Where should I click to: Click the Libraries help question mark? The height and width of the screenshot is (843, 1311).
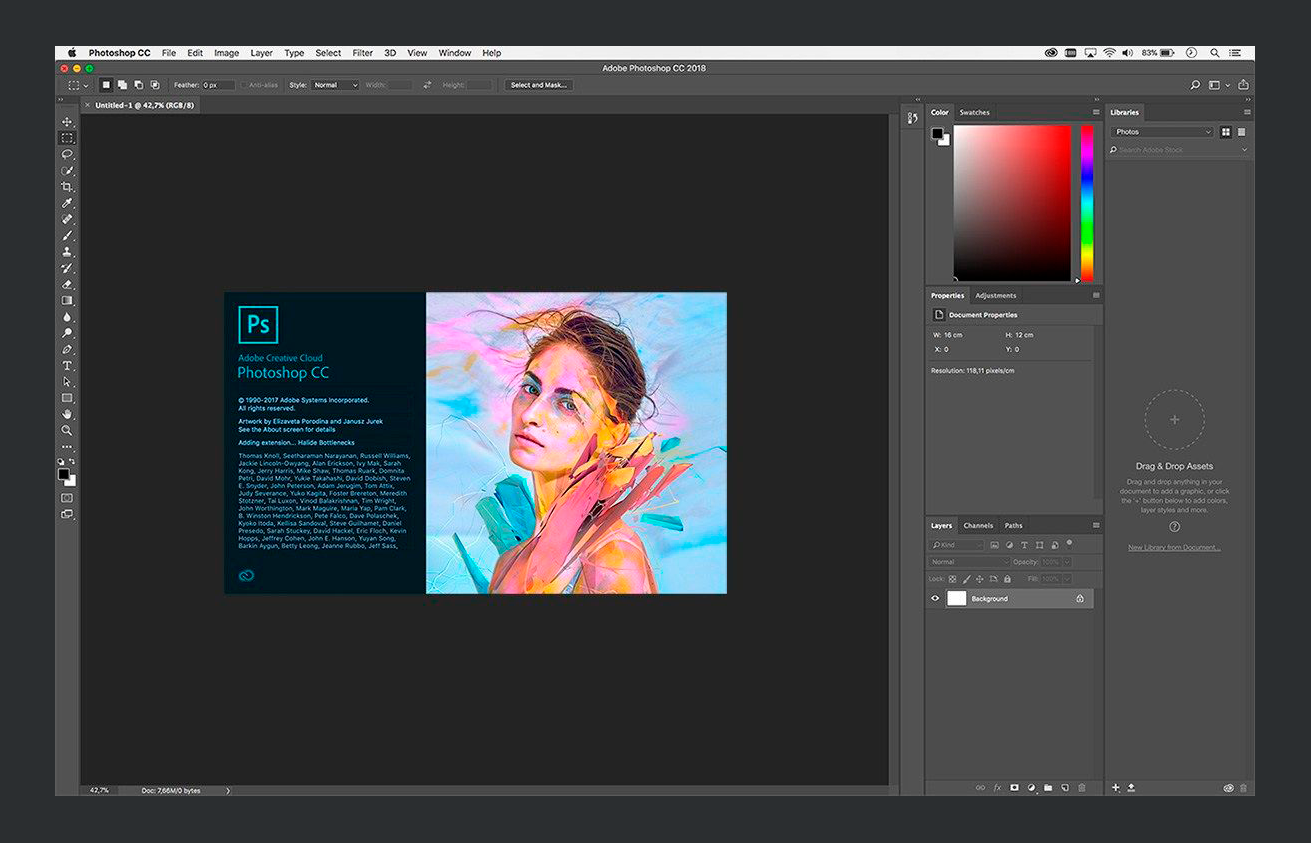click(x=1174, y=527)
